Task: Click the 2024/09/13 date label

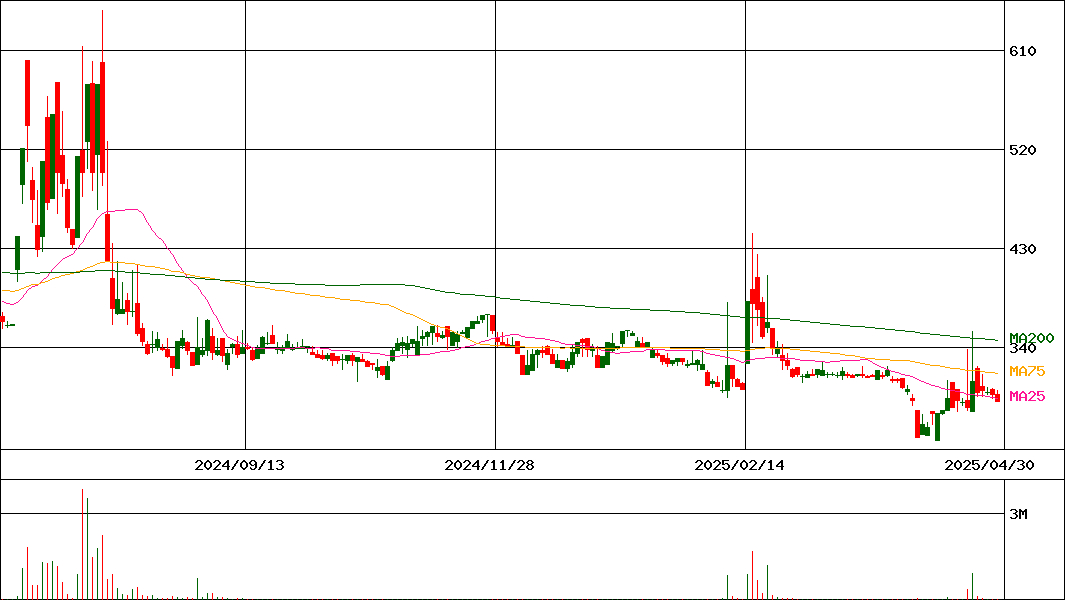Action: (239, 465)
